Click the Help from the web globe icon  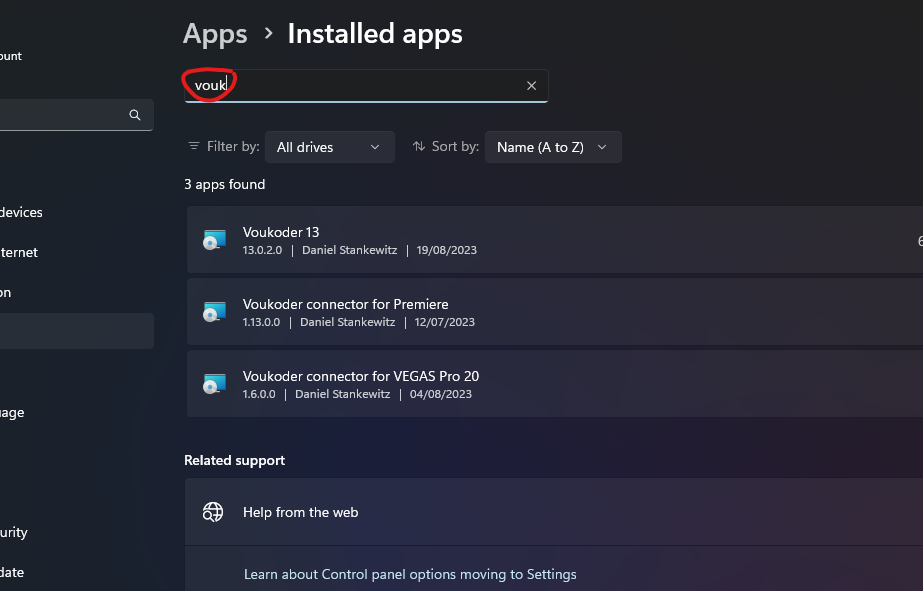213,512
